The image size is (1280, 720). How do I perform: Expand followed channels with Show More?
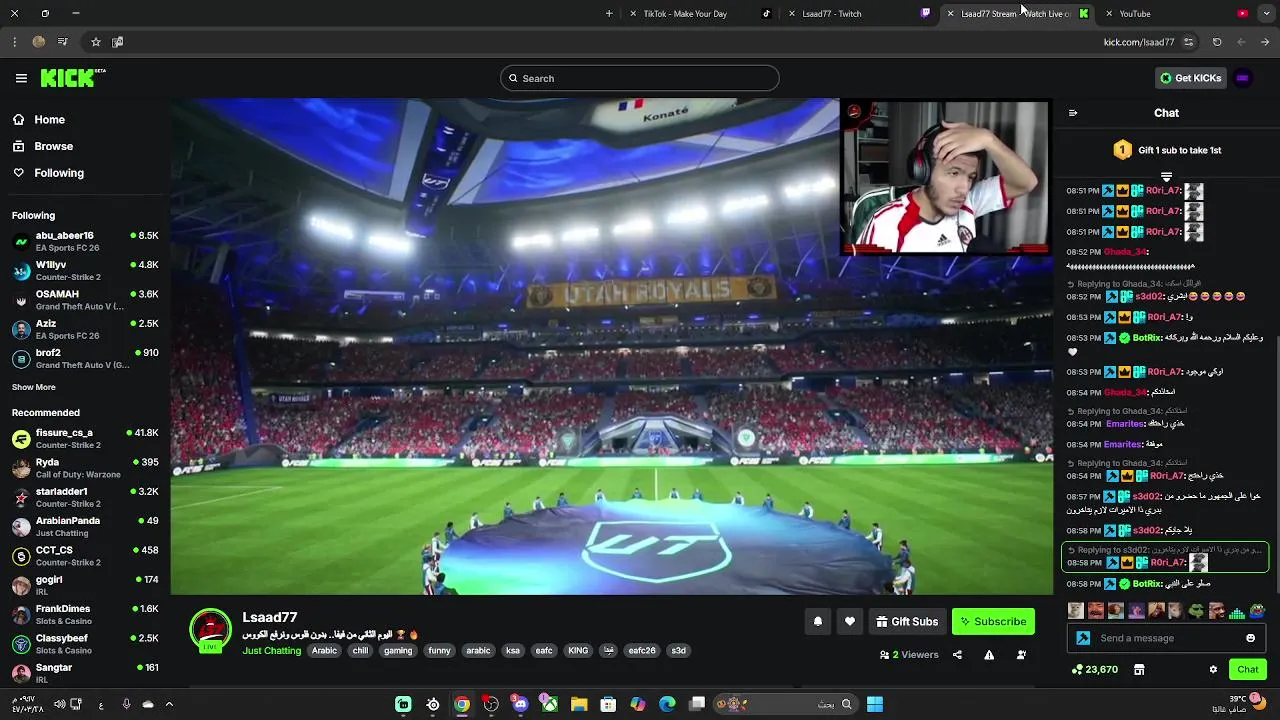34,387
